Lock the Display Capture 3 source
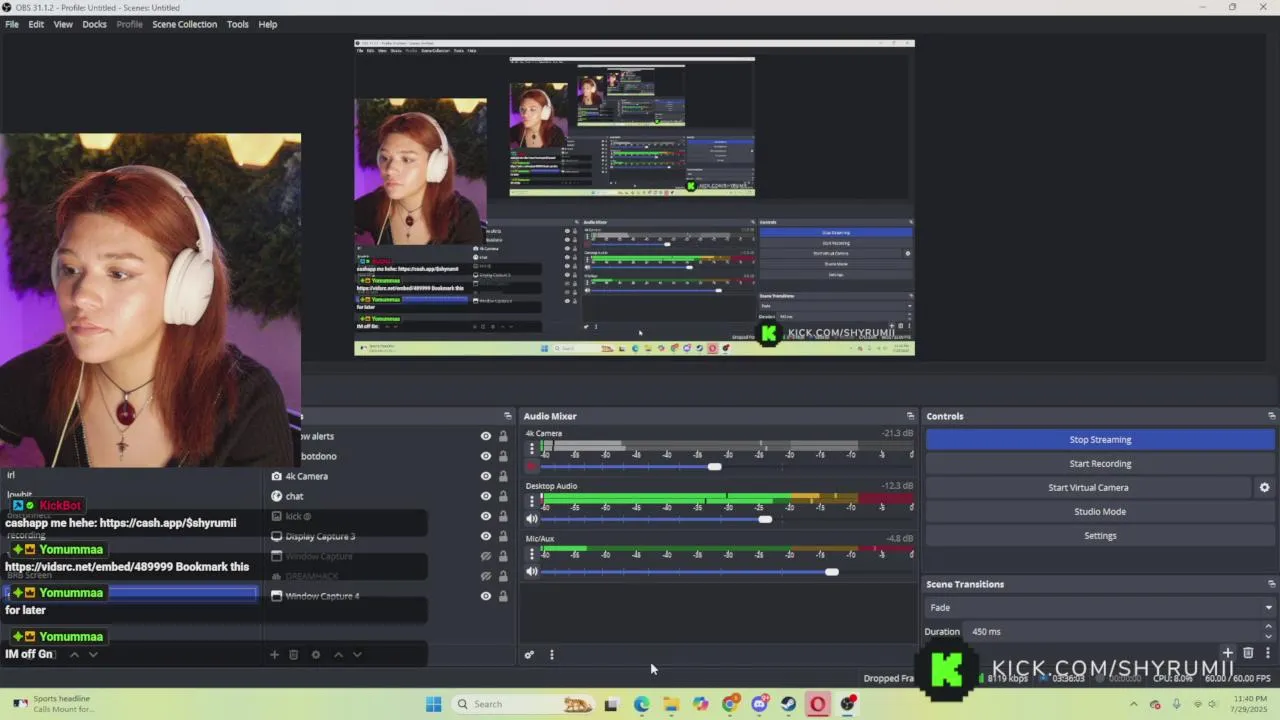Screen dimensions: 1280x720 pos(503,536)
